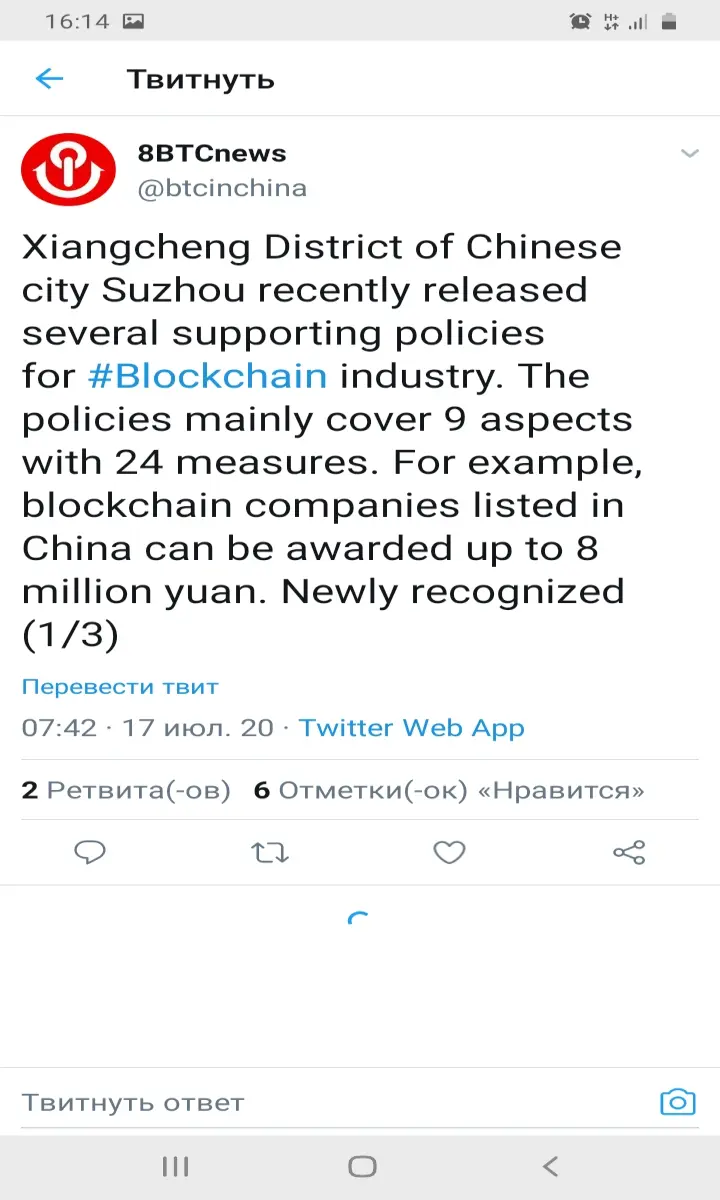Open 8BTCnews profile avatar
The width and height of the screenshot is (720, 1200).
click(68, 170)
